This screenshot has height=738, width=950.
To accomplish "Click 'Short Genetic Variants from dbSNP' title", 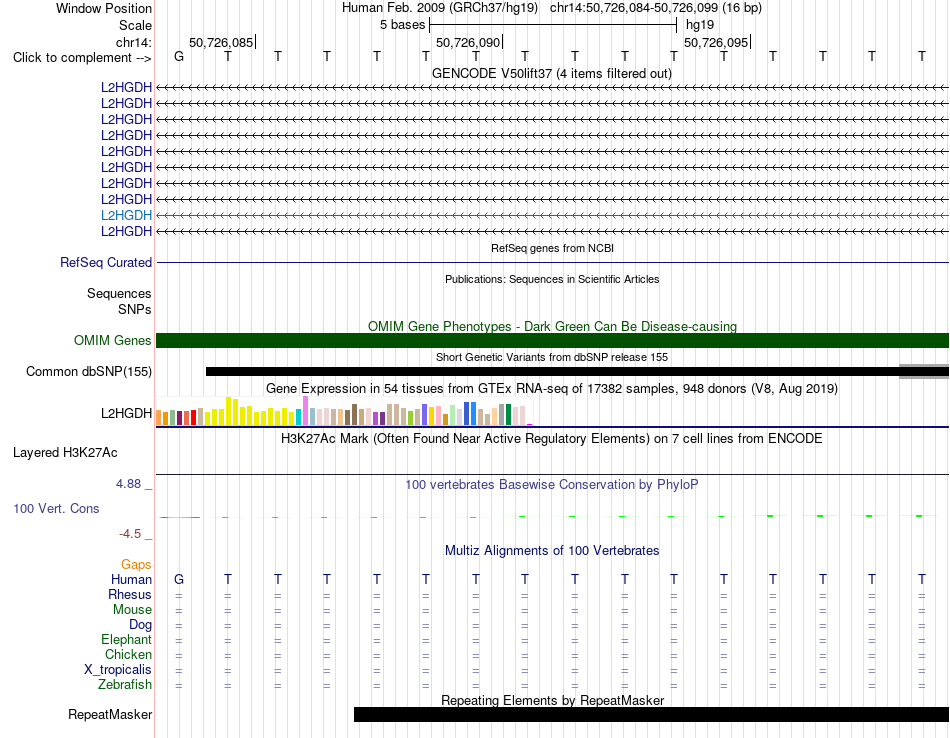I will 552,357.
